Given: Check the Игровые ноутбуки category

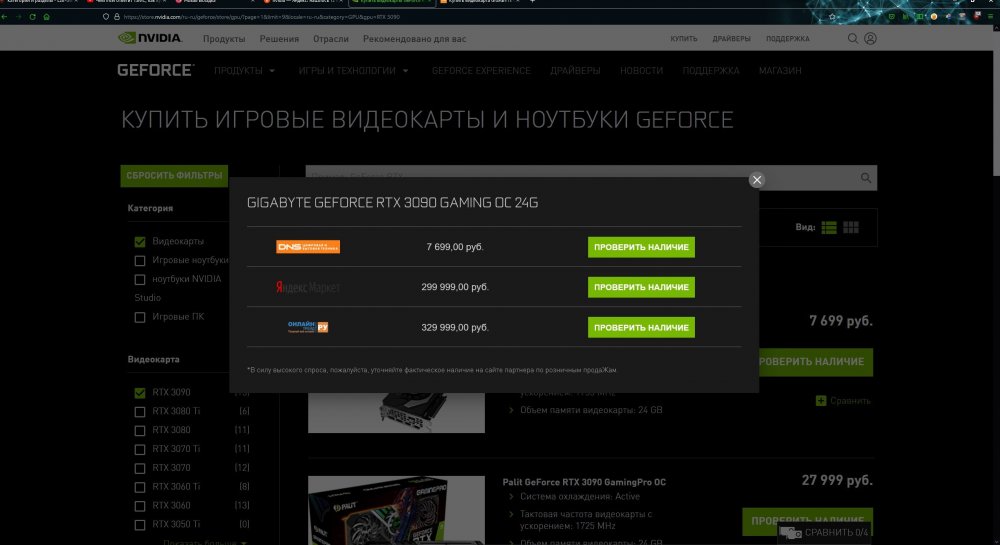Looking at the screenshot, I should pyautogui.click(x=140, y=261).
